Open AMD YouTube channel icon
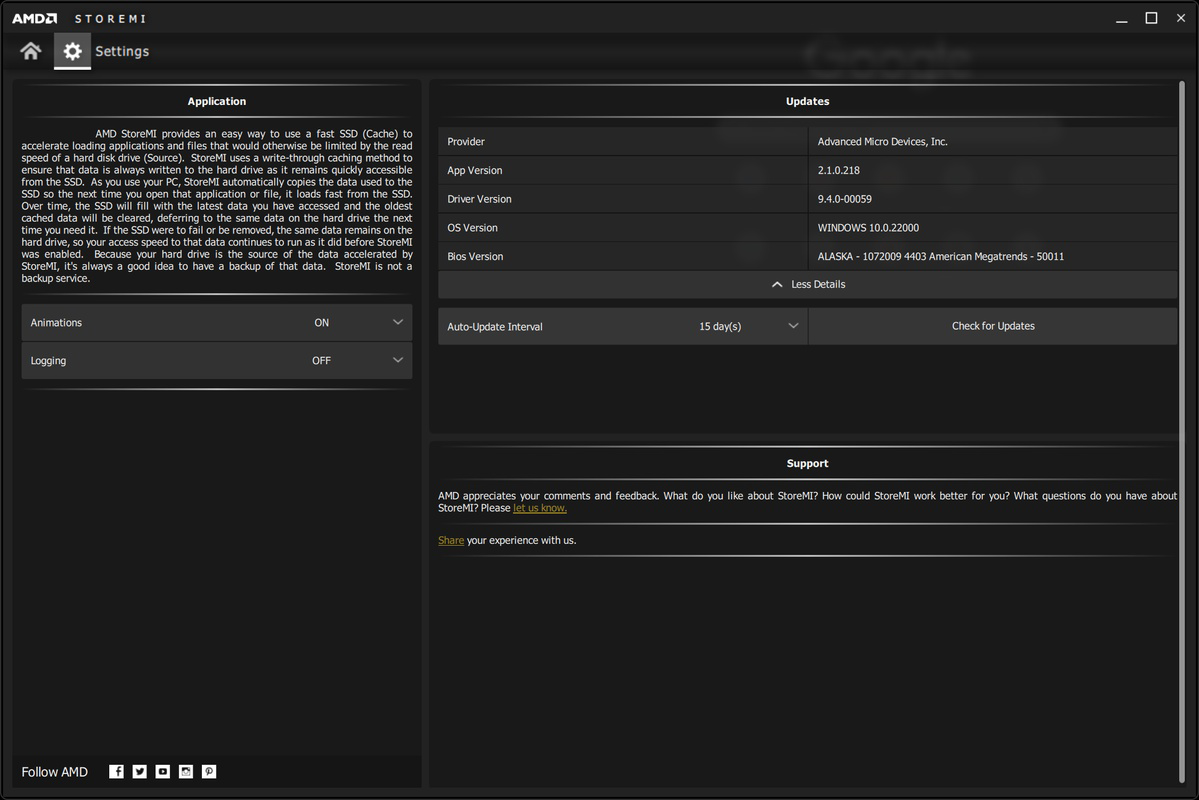This screenshot has height=800, width=1199. click(x=163, y=771)
